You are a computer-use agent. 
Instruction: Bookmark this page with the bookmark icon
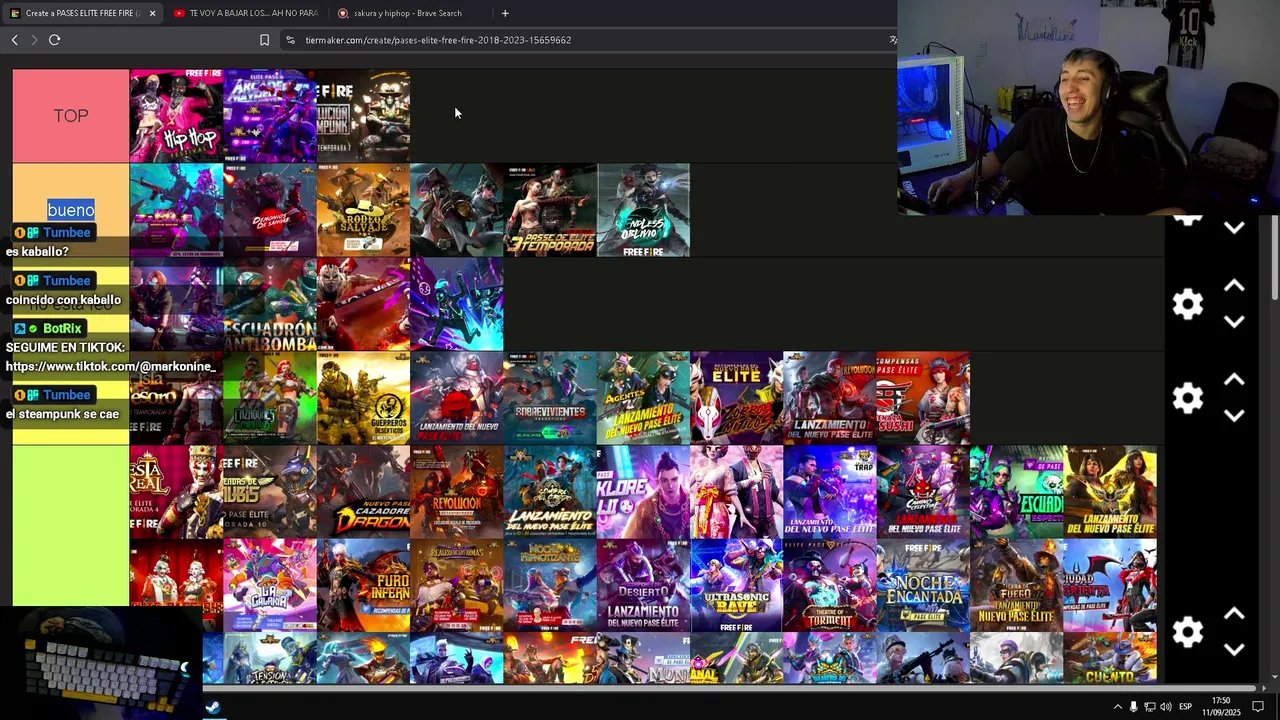[x=264, y=40]
